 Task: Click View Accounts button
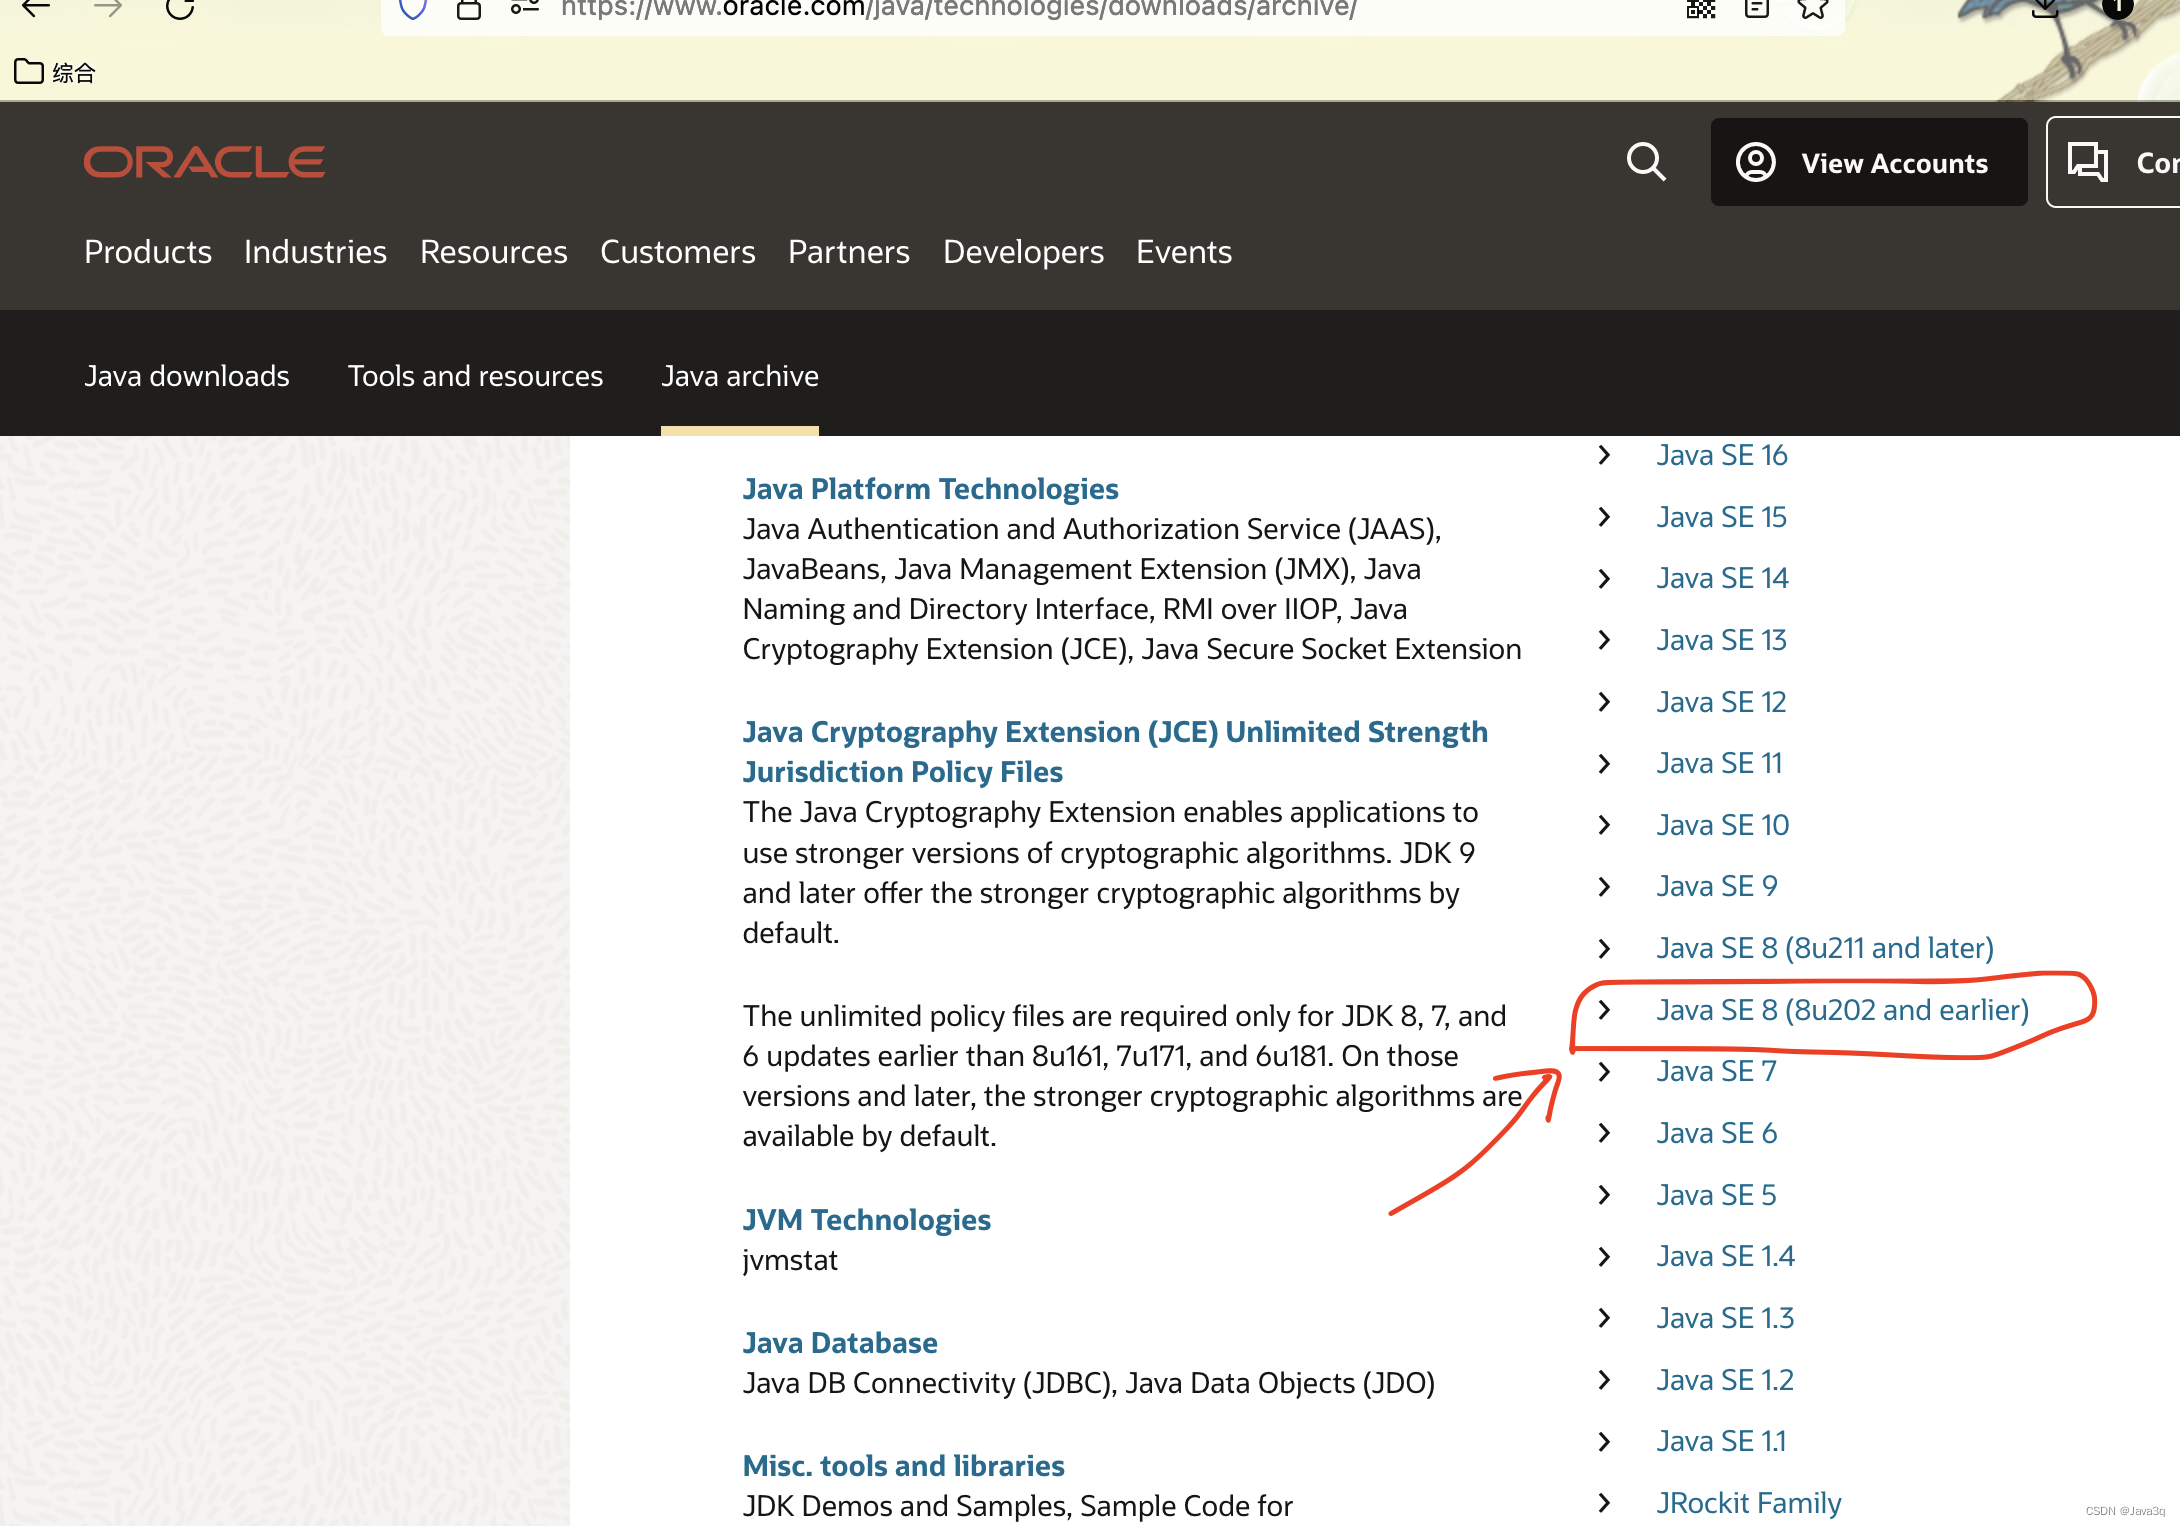tap(1869, 162)
